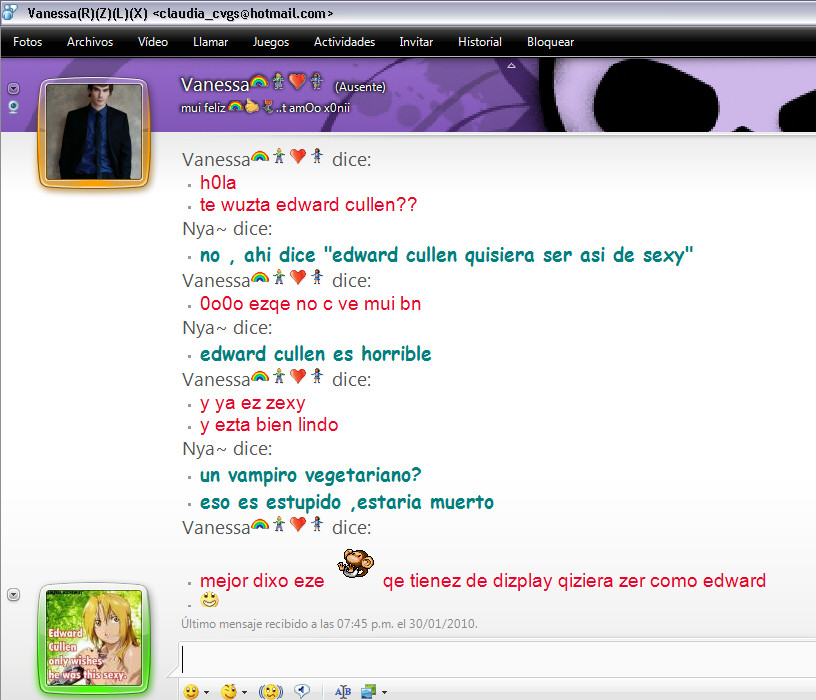Click the personal message 'mui feliz'

[x=203, y=108]
